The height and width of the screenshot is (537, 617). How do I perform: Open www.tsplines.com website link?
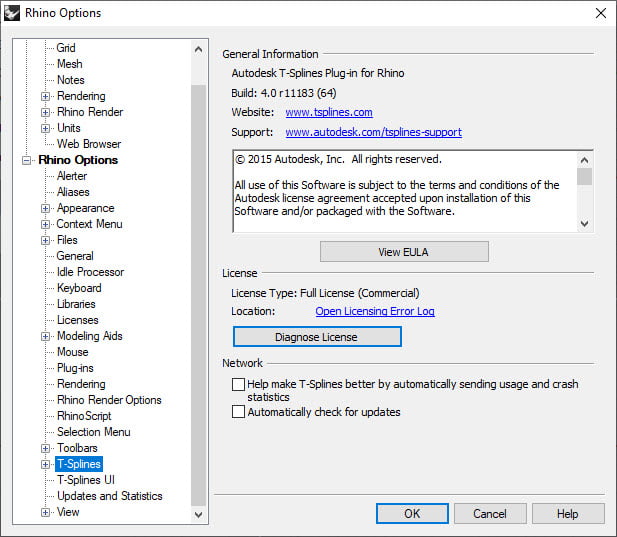(x=329, y=113)
